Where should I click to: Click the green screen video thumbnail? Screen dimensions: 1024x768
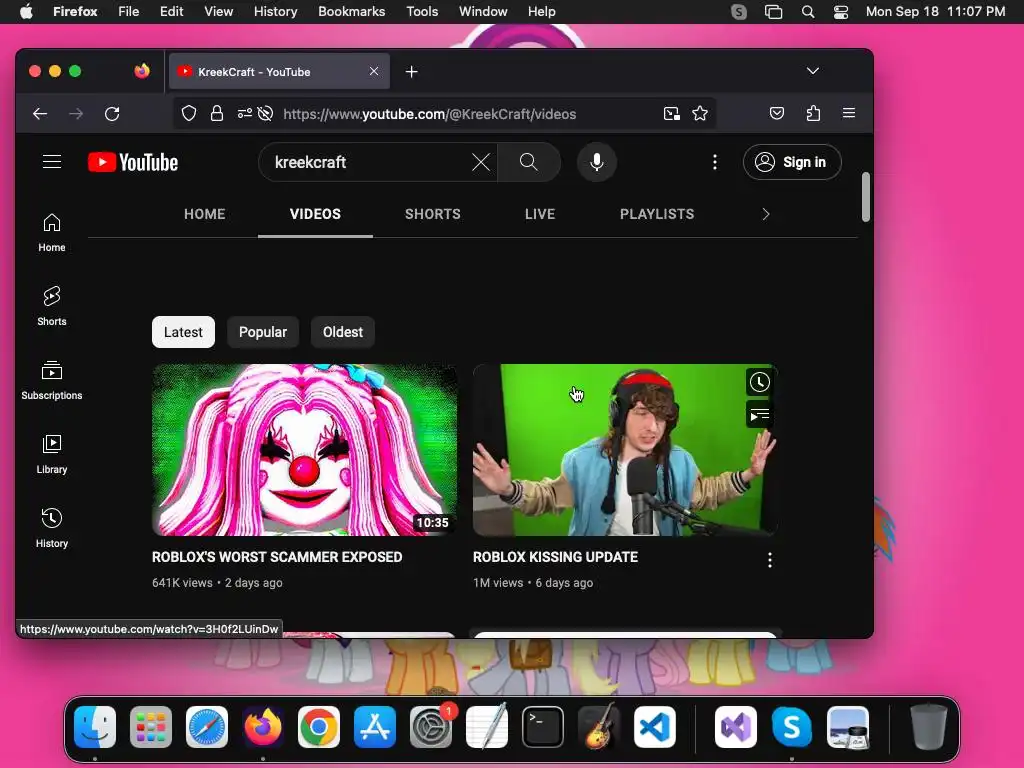point(625,450)
